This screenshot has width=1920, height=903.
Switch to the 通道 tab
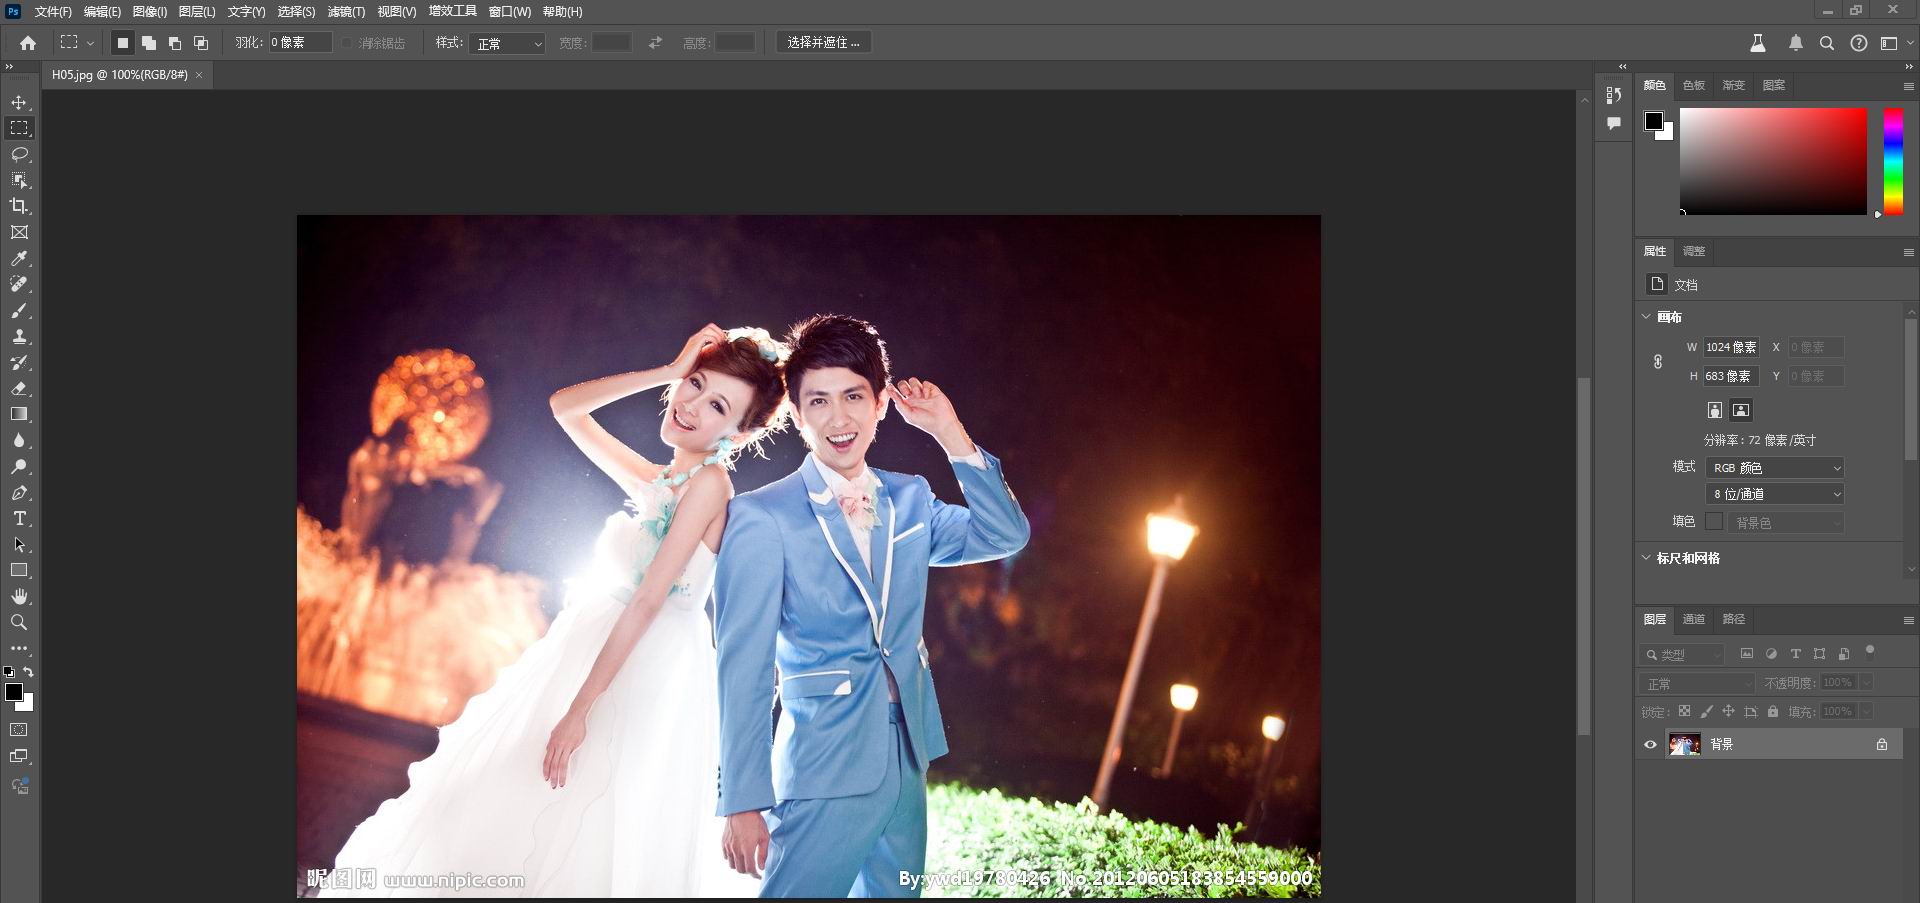click(1694, 619)
